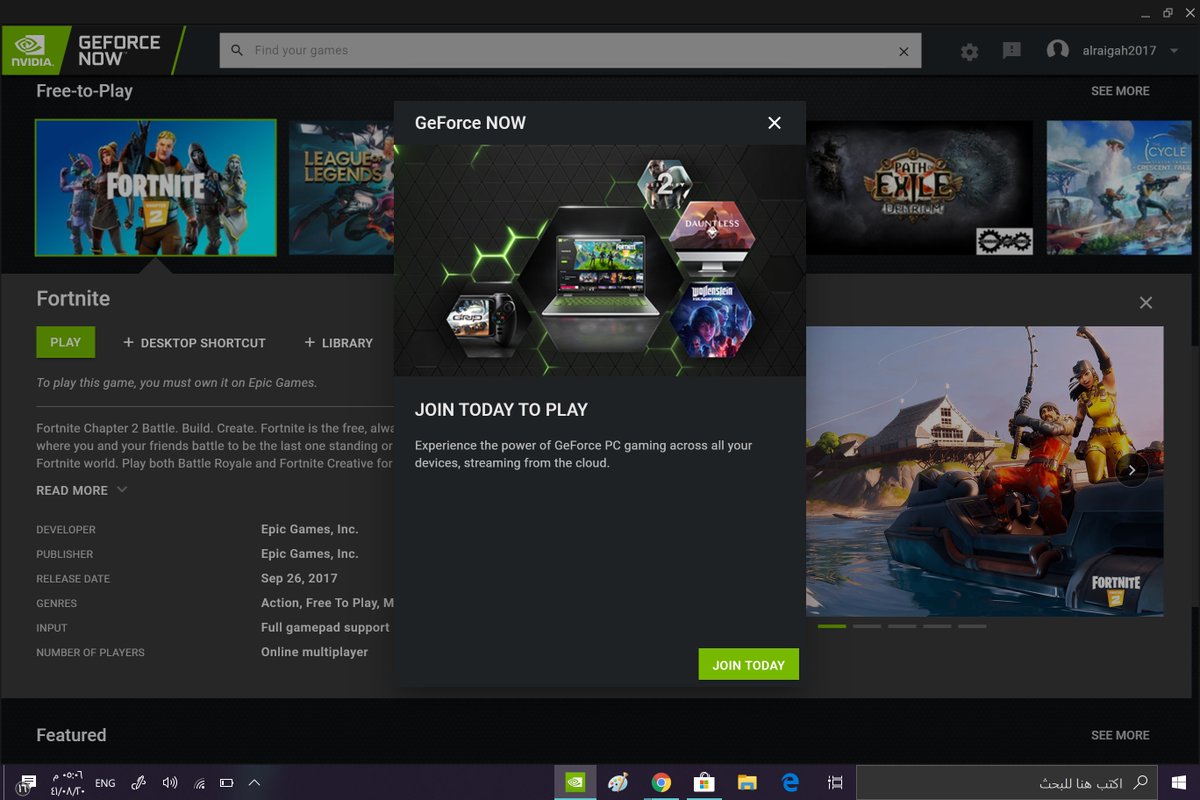Click the Free-to-Play section heading
The width and height of the screenshot is (1200, 800).
click(x=84, y=91)
